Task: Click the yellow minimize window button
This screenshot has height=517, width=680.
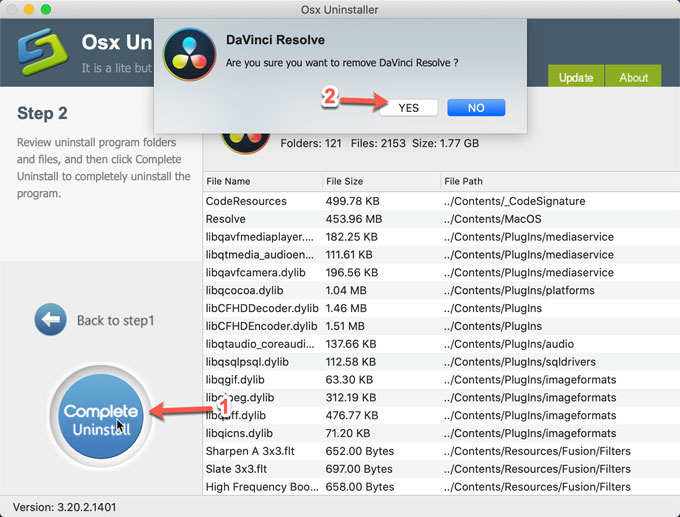Action: 29,9
